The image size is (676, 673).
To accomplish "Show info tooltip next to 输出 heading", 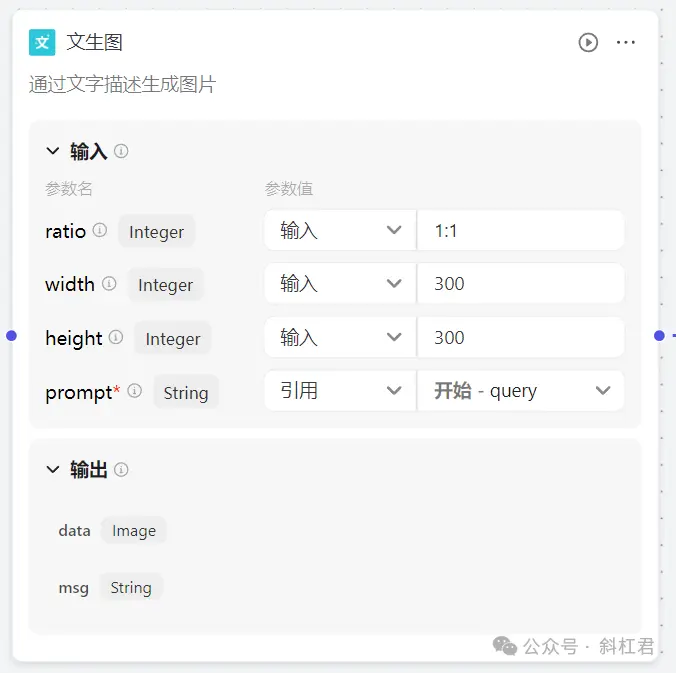I will pyautogui.click(x=121, y=470).
